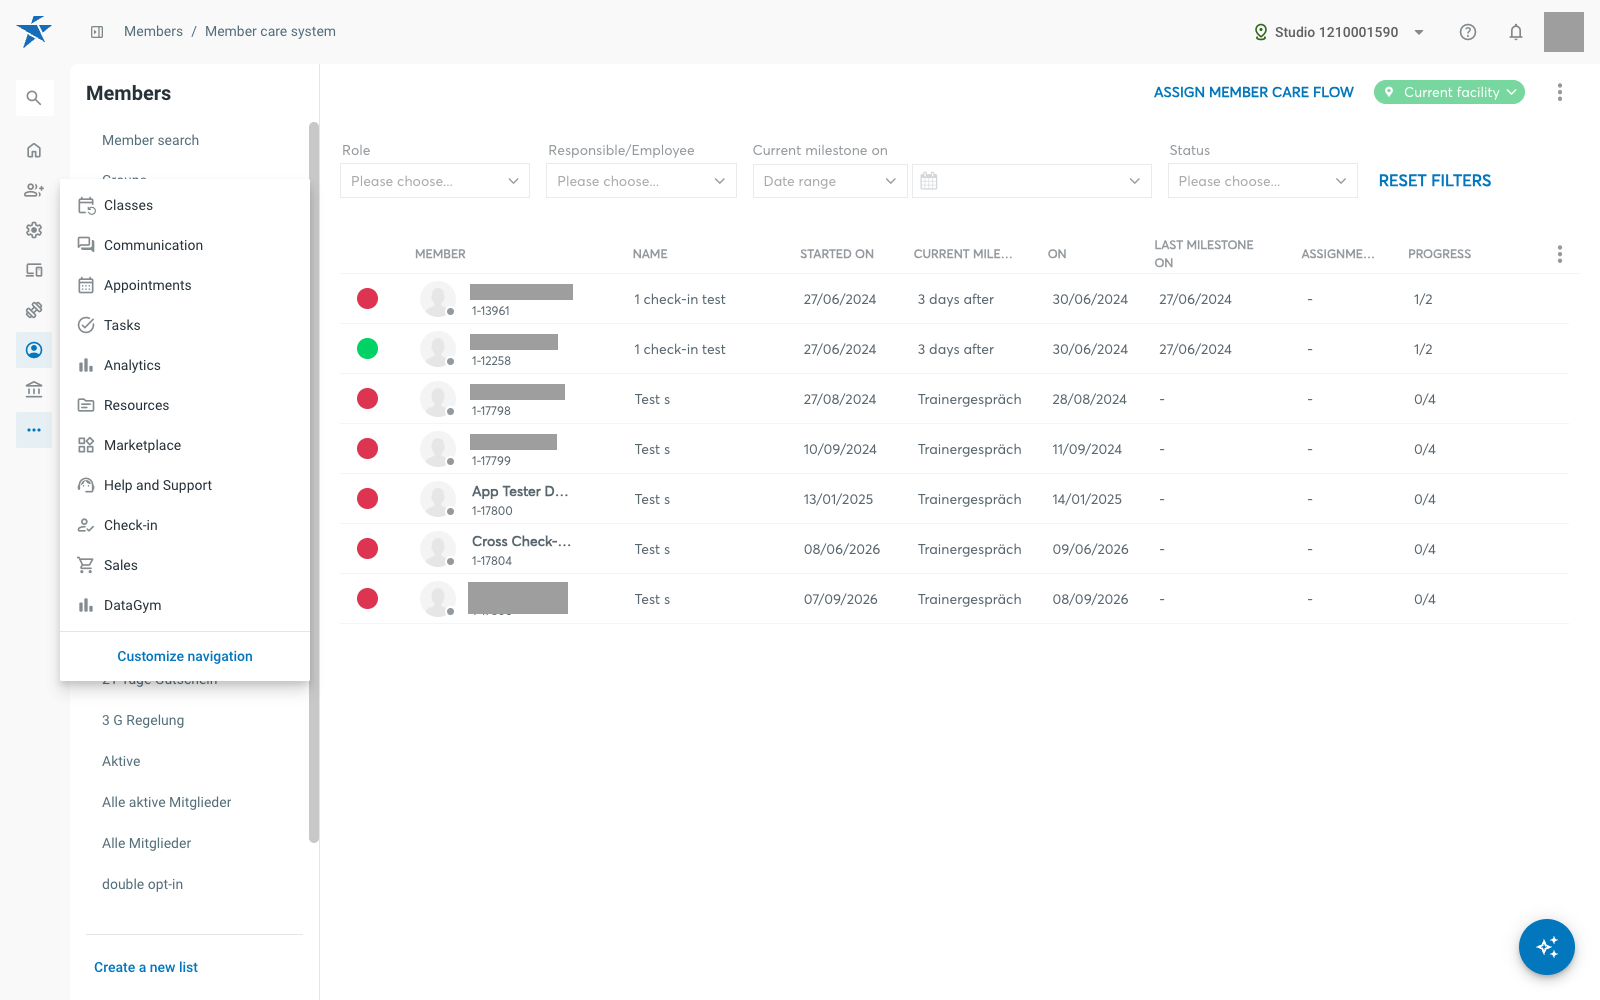Expand the Responsible/Employee dropdown
This screenshot has width=1600, height=1000.
click(641, 181)
